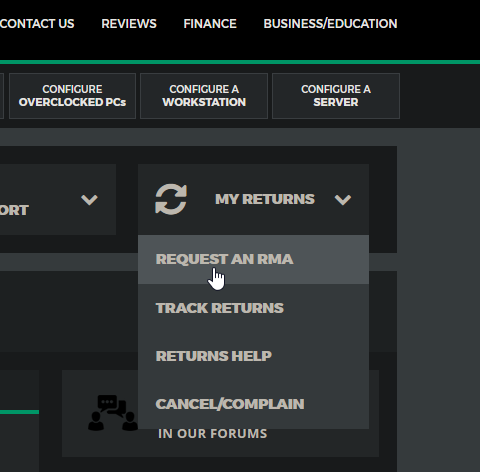480x472 pixels.
Task: Visit the Business/Education section
Action: click(330, 24)
